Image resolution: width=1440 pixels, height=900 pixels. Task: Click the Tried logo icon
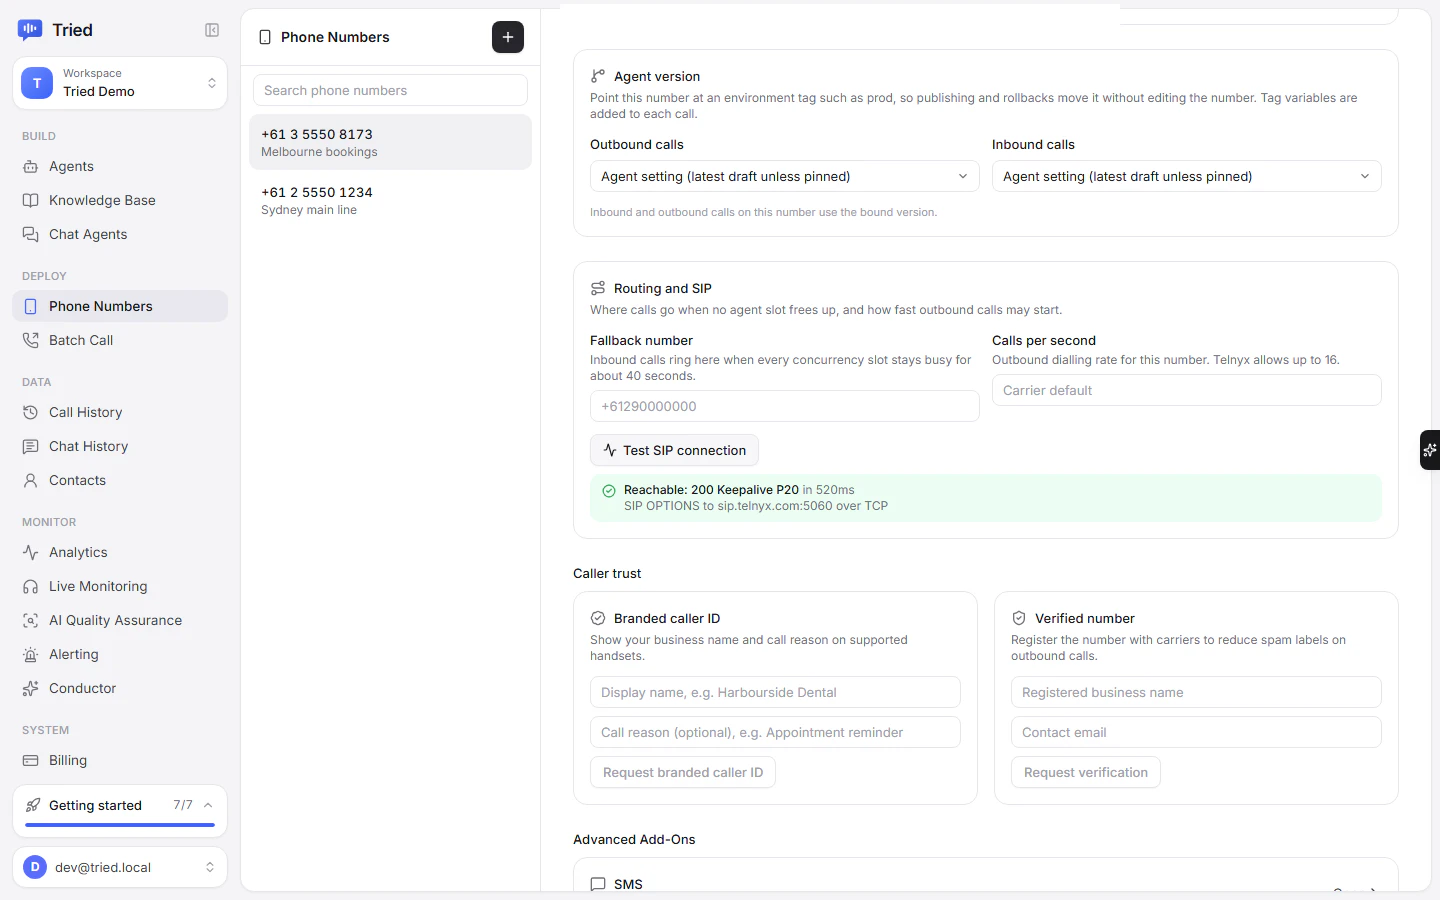click(30, 30)
